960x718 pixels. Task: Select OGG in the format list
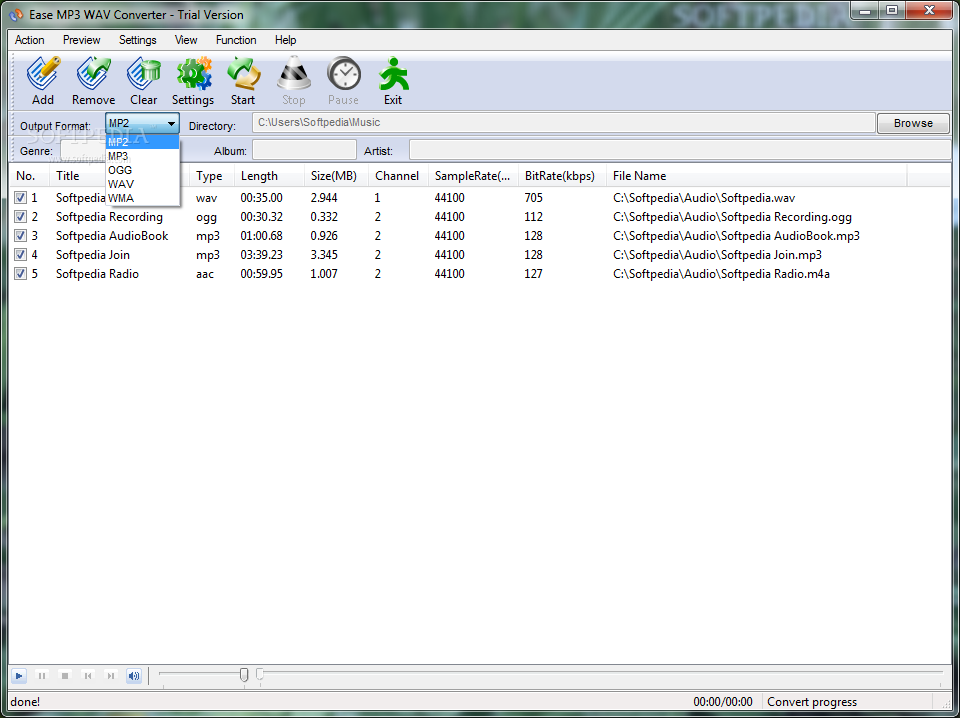tap(143, 170)
